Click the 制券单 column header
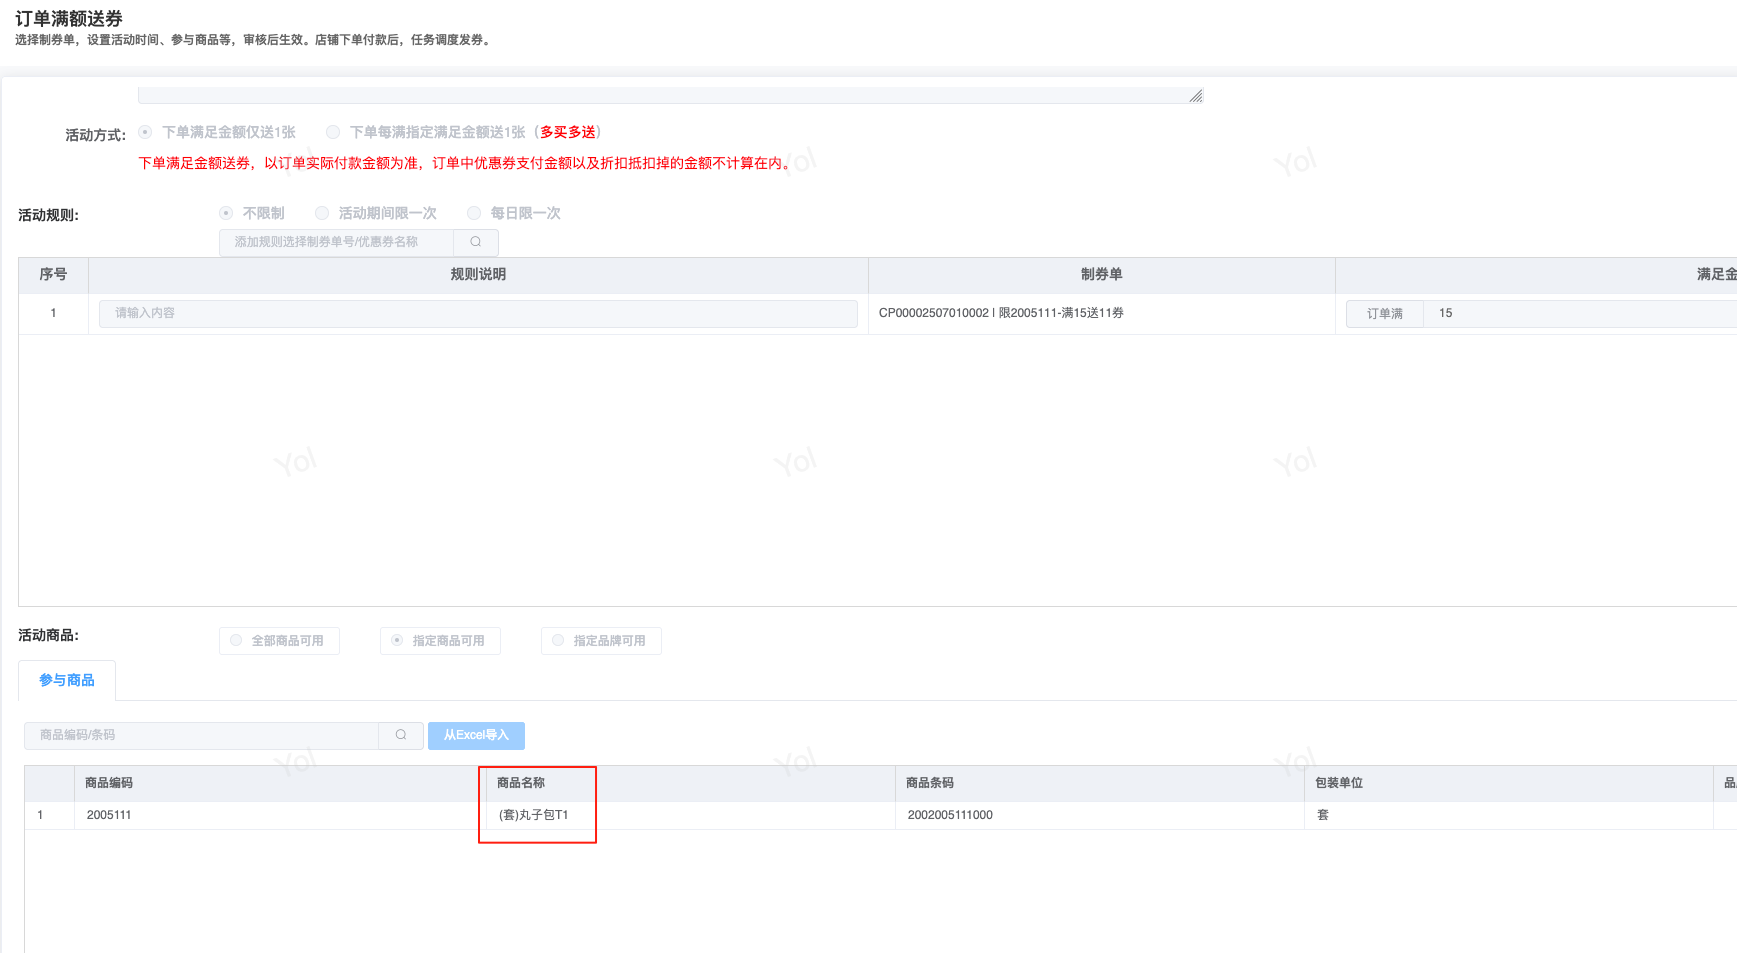The width and height of the screenshot is (1737, 953). (1102, 274)
